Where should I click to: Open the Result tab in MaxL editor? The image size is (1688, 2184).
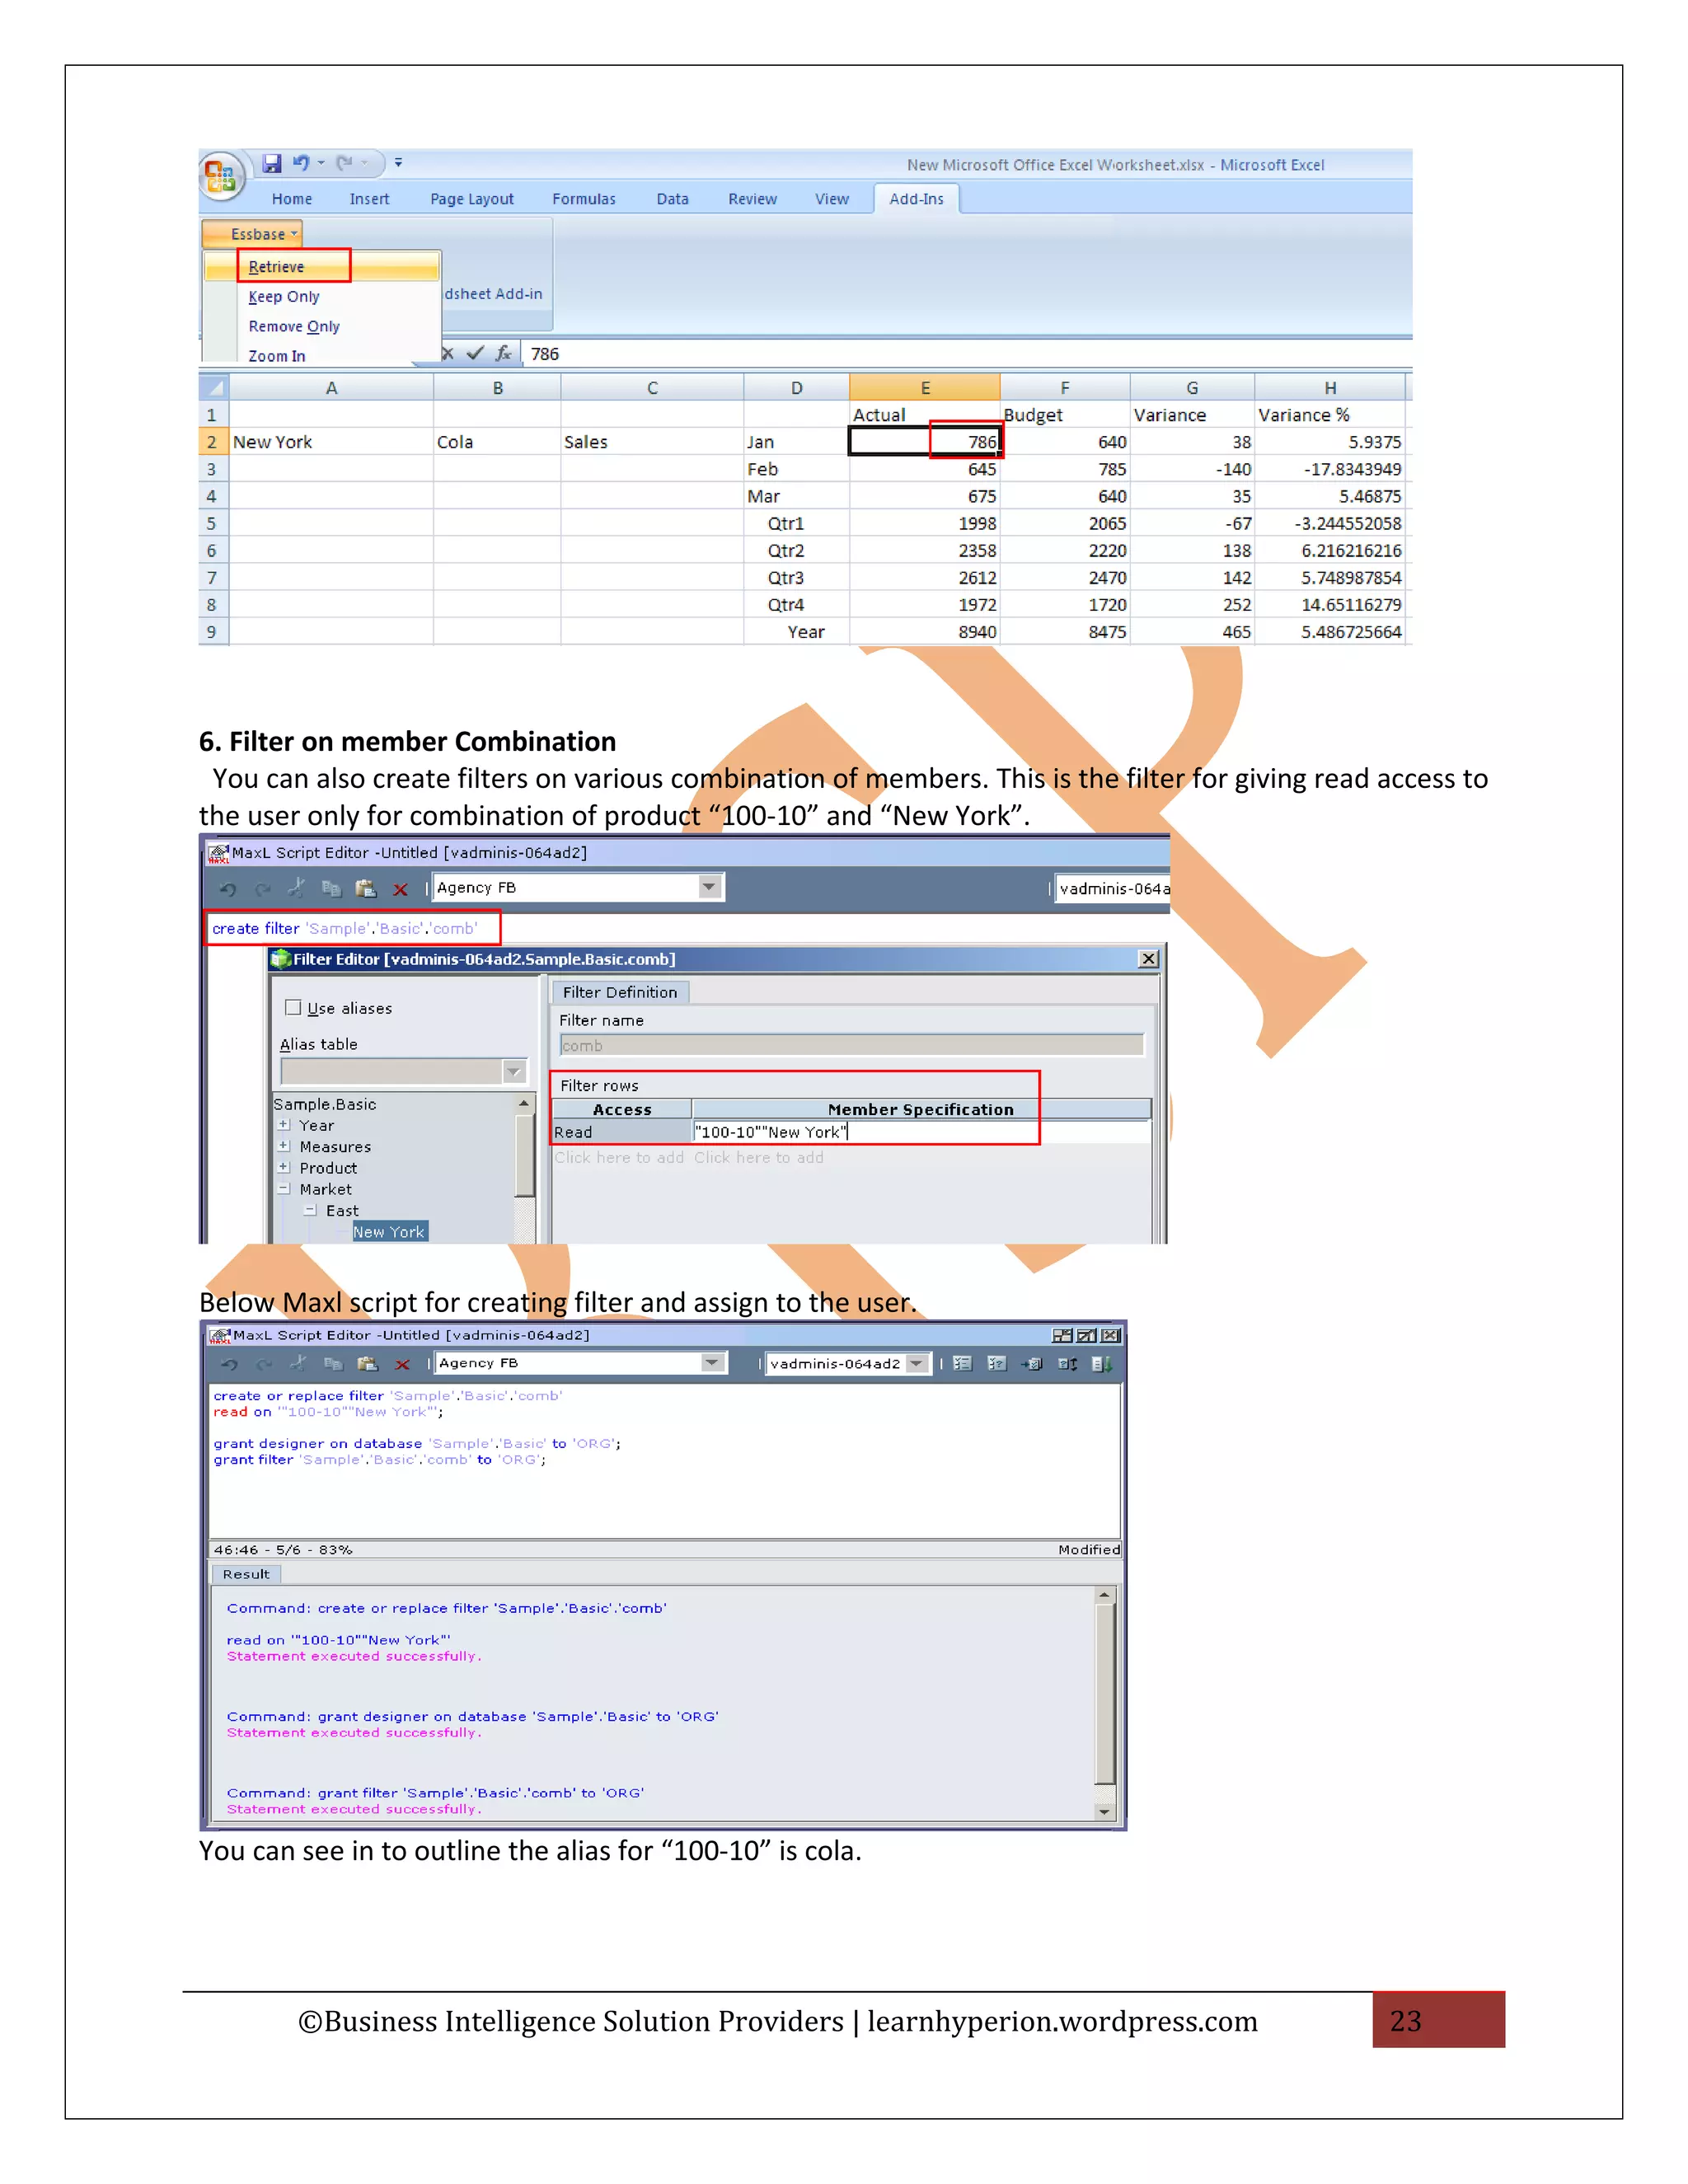point(246,1574)
